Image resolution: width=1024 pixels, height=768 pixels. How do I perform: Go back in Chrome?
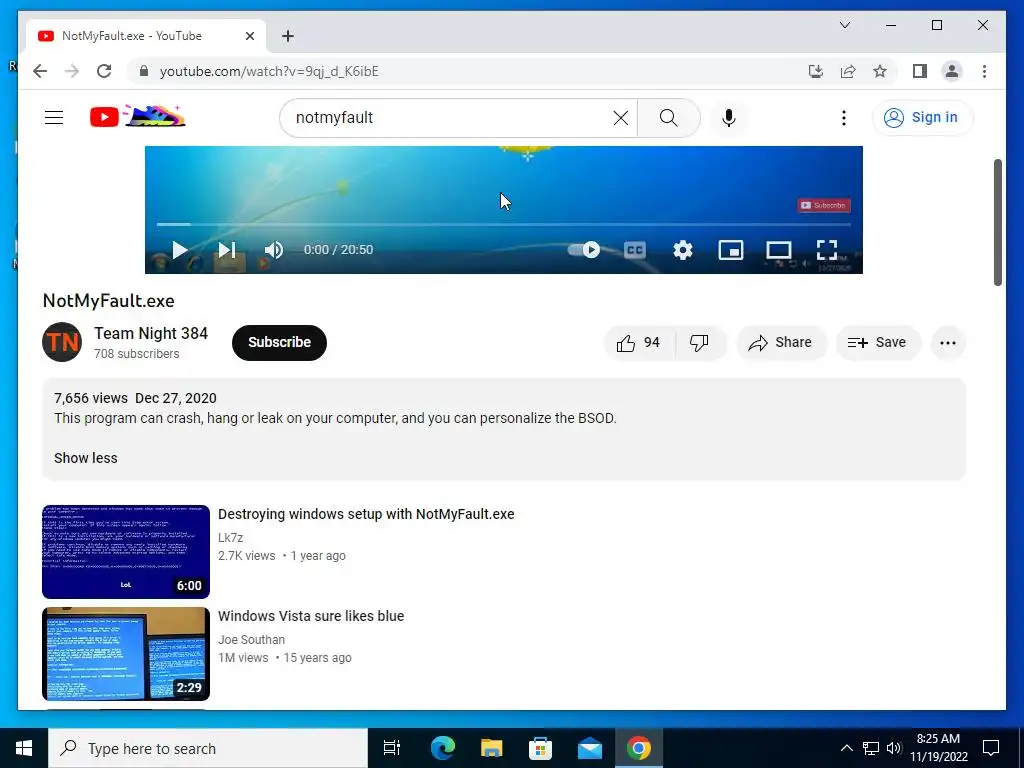[x=40, y=71]
